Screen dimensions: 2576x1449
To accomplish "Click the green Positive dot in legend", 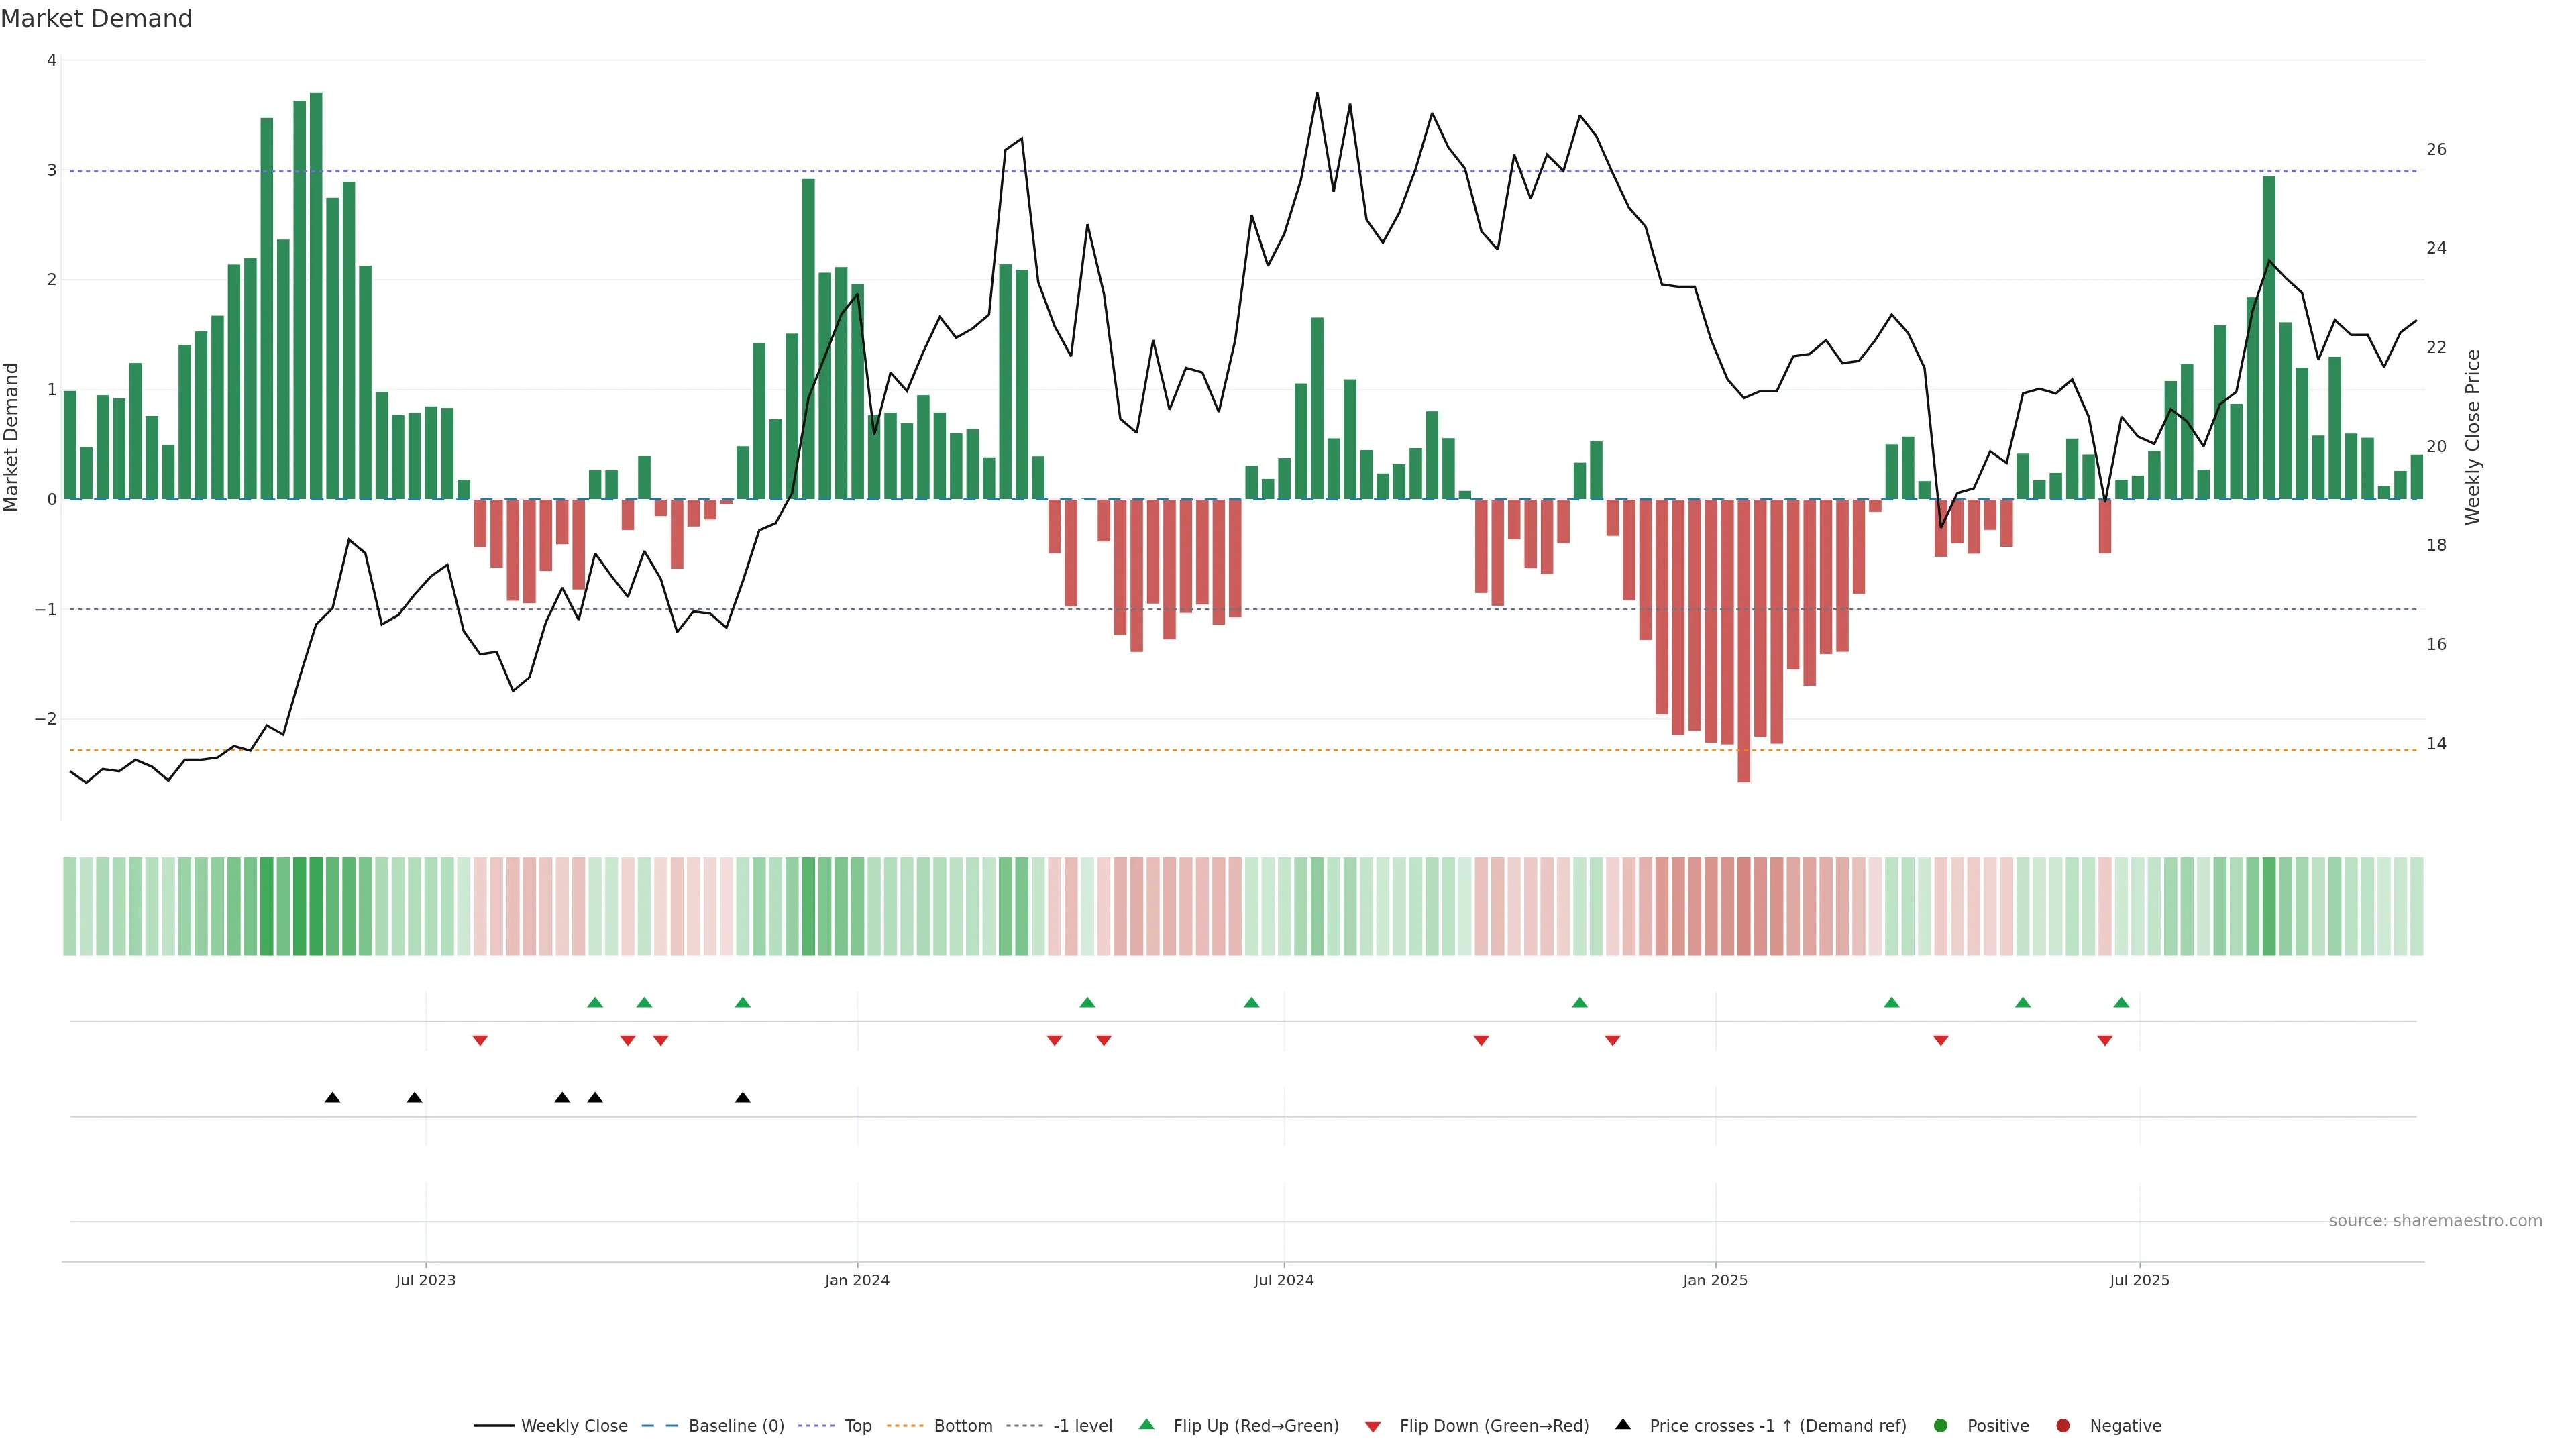I will click(1941, 1425).
